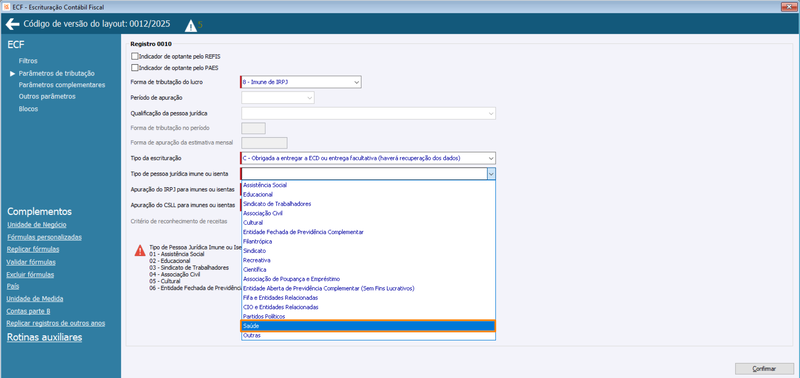Pick Entidade Fechada de Previdência Complementar
The image size is (800, 378).
point(368,232)
